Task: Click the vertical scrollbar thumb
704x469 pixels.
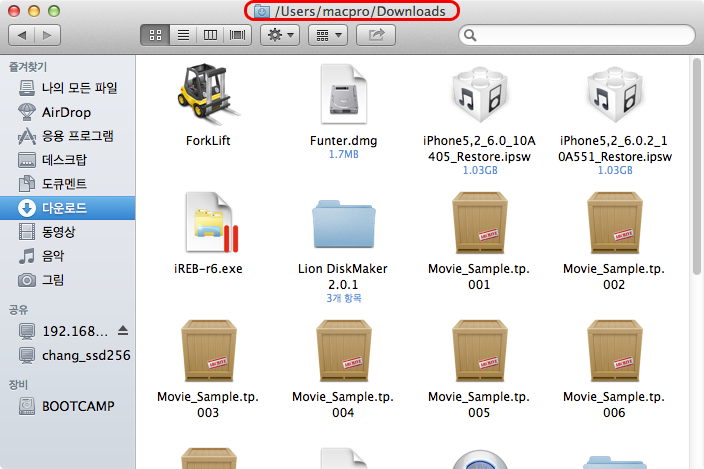Action: point(696,166)
